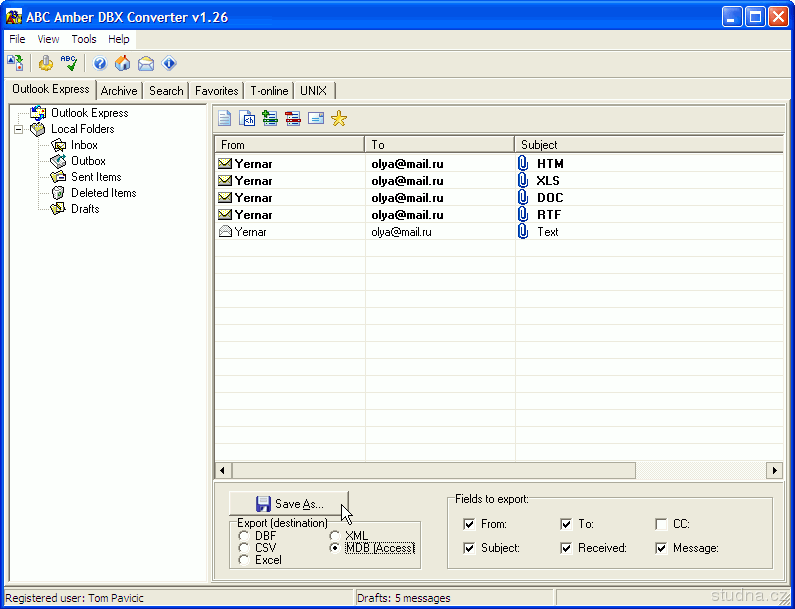Uncheck the From field checkbox
The width and height of the screenshot is (795, 609).
click(x=470, y=524)
